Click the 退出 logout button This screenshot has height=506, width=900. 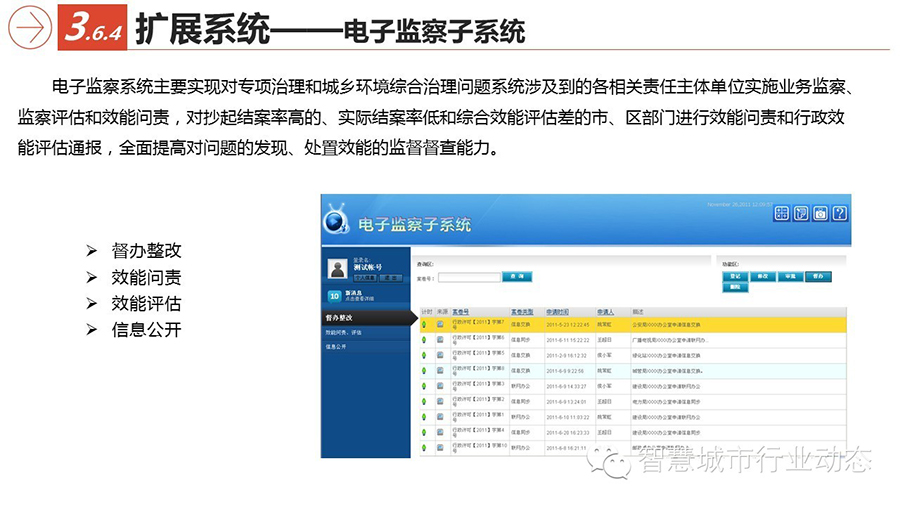point(391,278)
